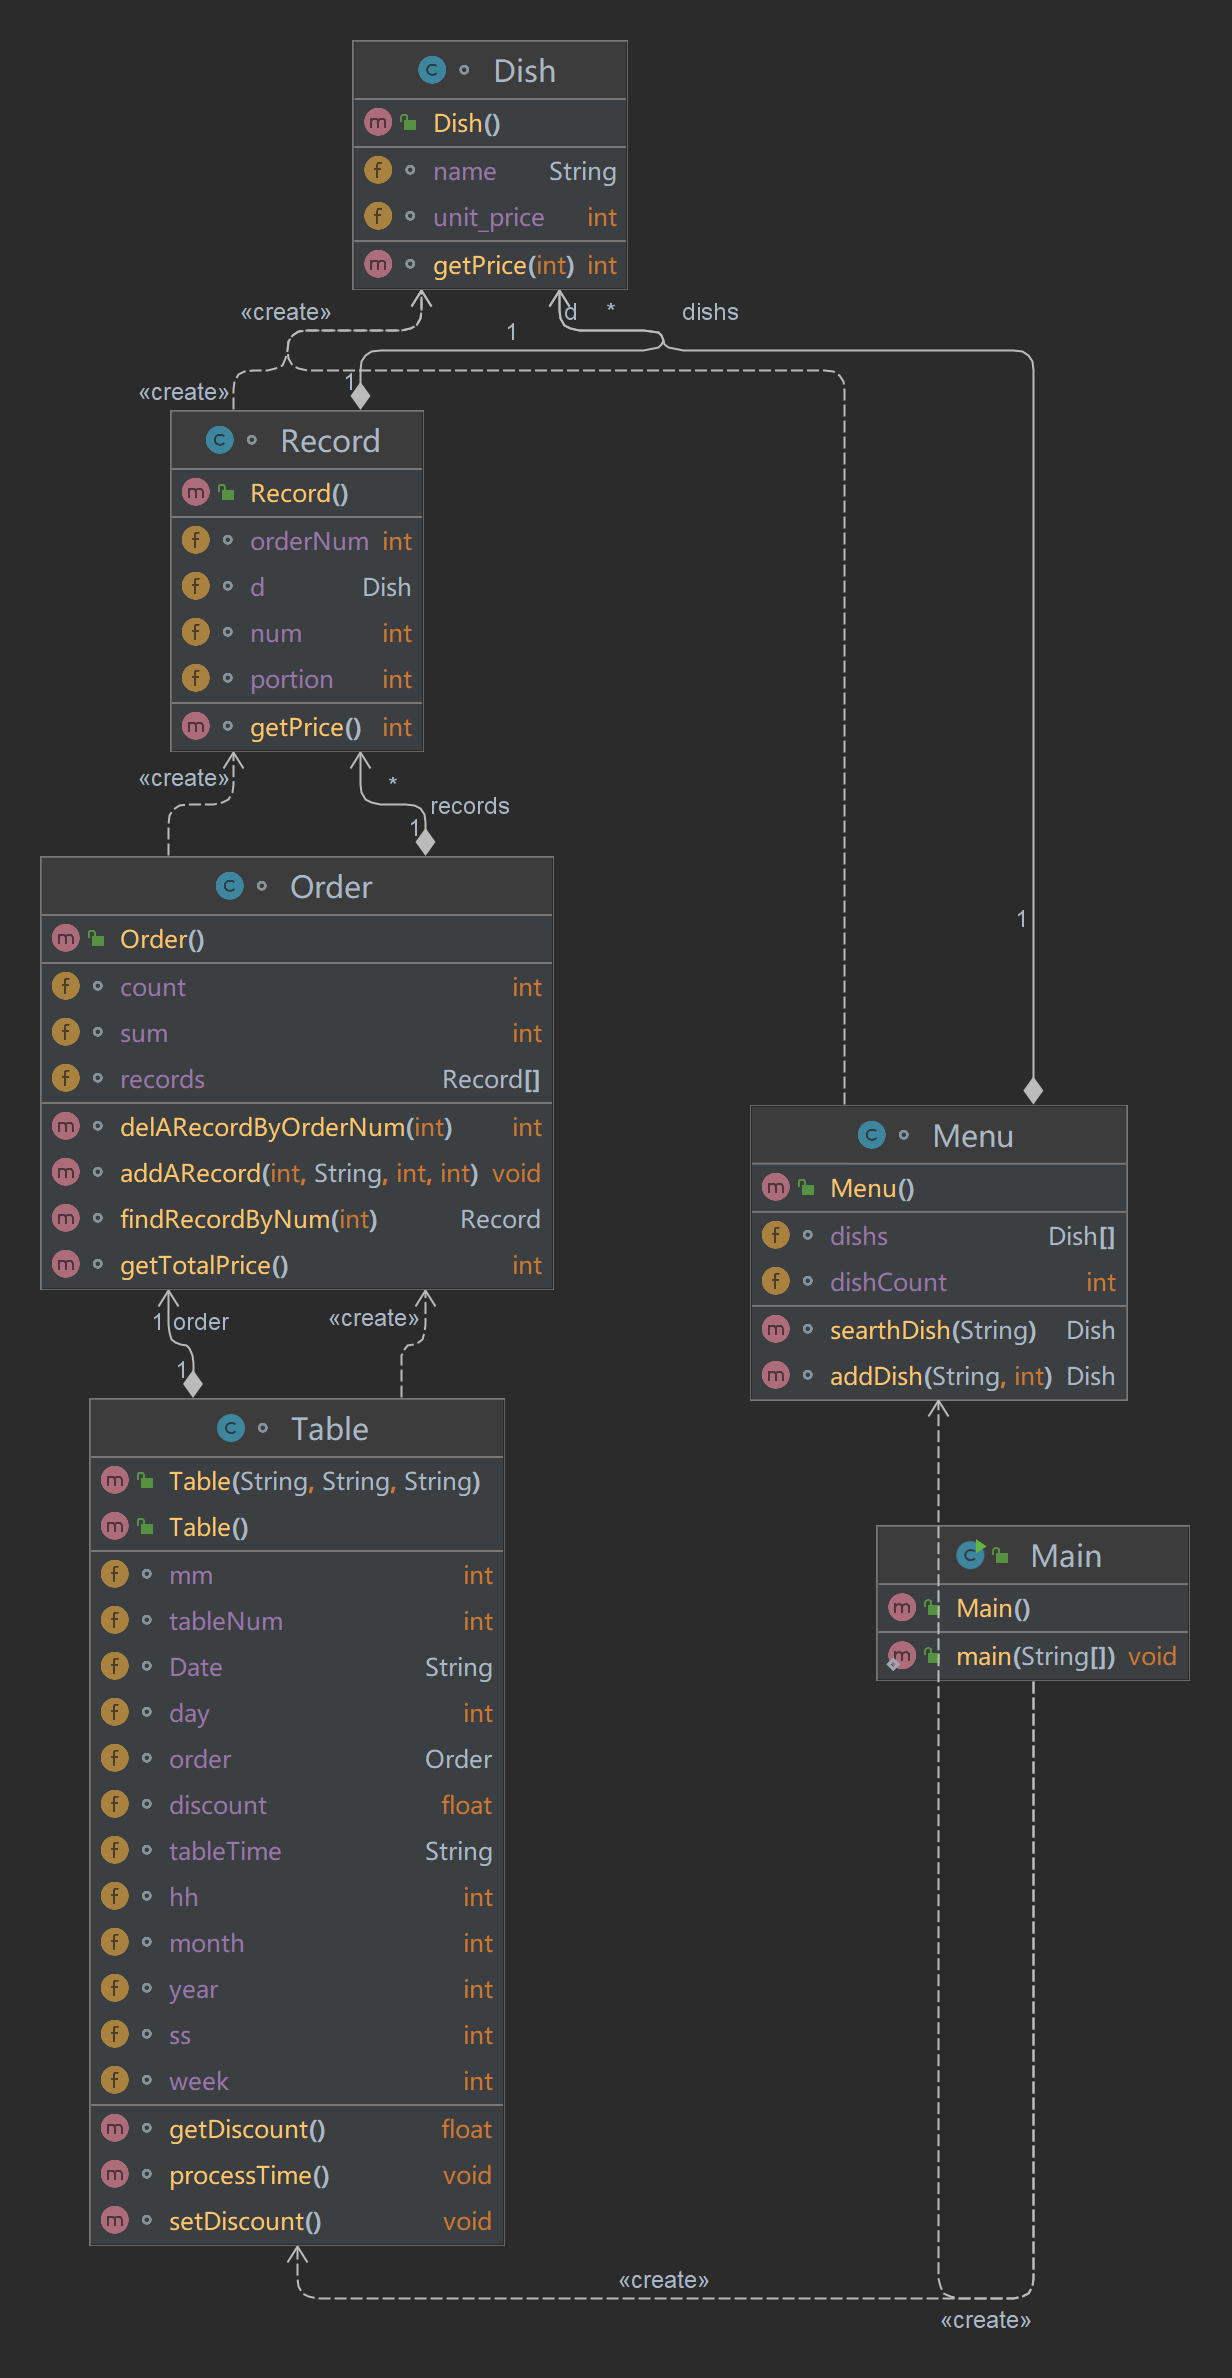Select Table(String, String, String) constructor
This screenshot has width=1232, height=2378.
click(324, 1481)
